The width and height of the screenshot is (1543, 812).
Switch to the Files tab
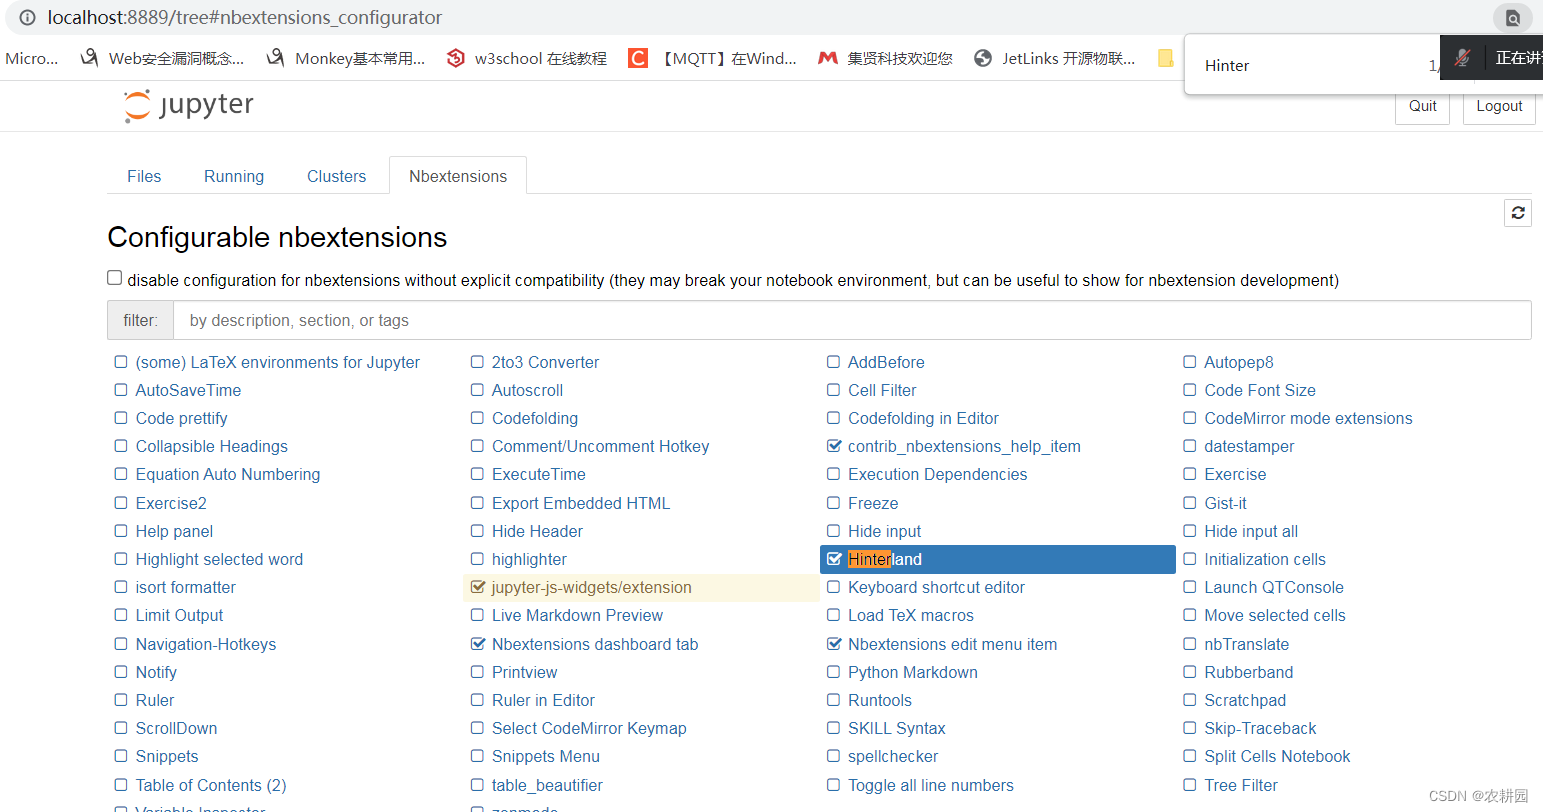click(144, 176)
